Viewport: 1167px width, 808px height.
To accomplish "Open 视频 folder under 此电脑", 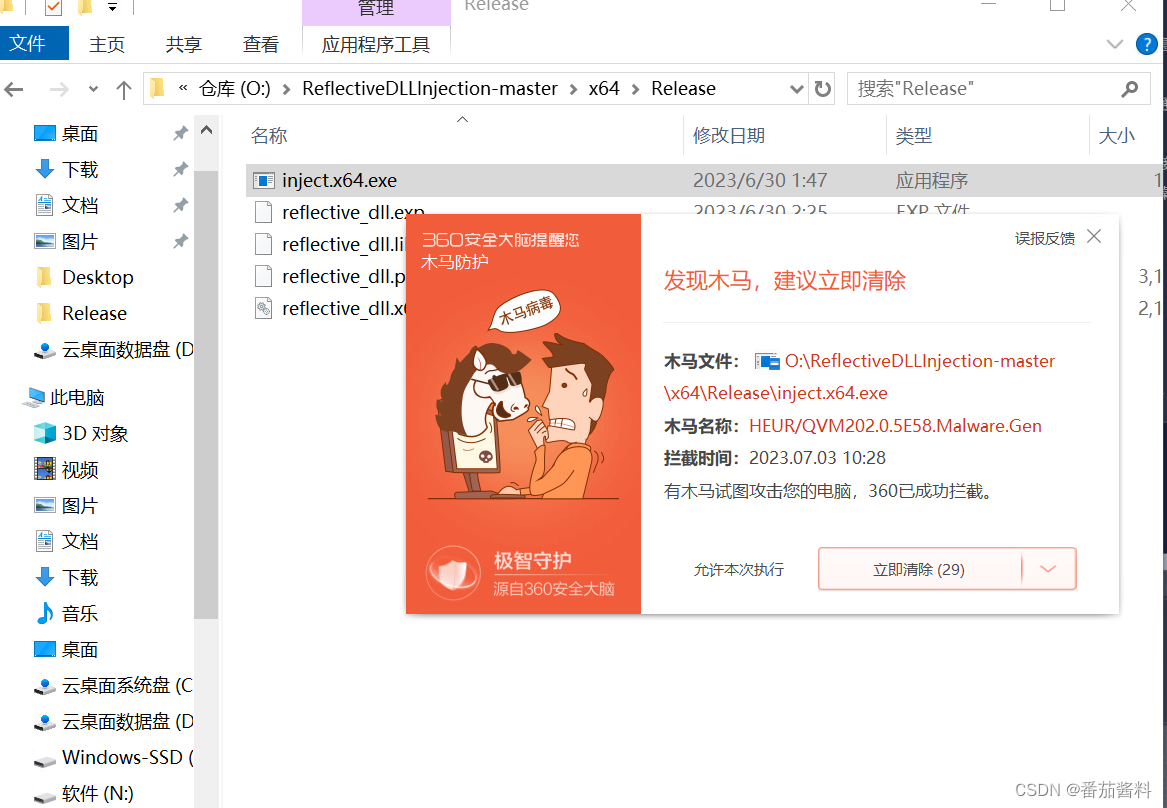I will [x=80, y=470].
